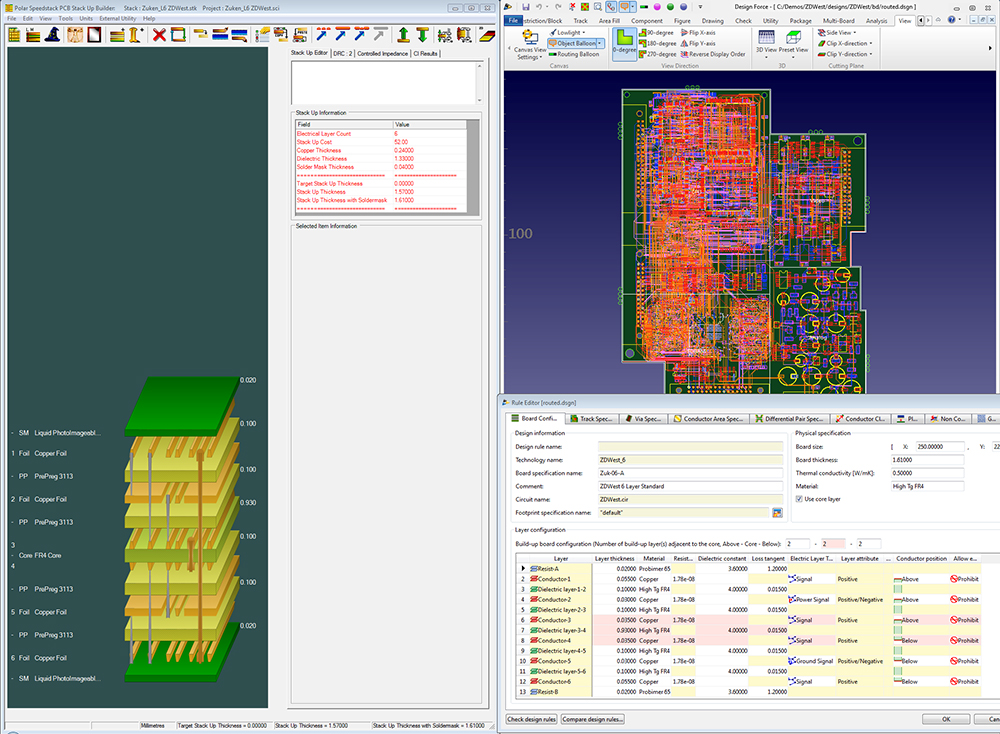Click the Compare design rules button
This screenshot has height=734, width=1000.
tap(594, 719)
